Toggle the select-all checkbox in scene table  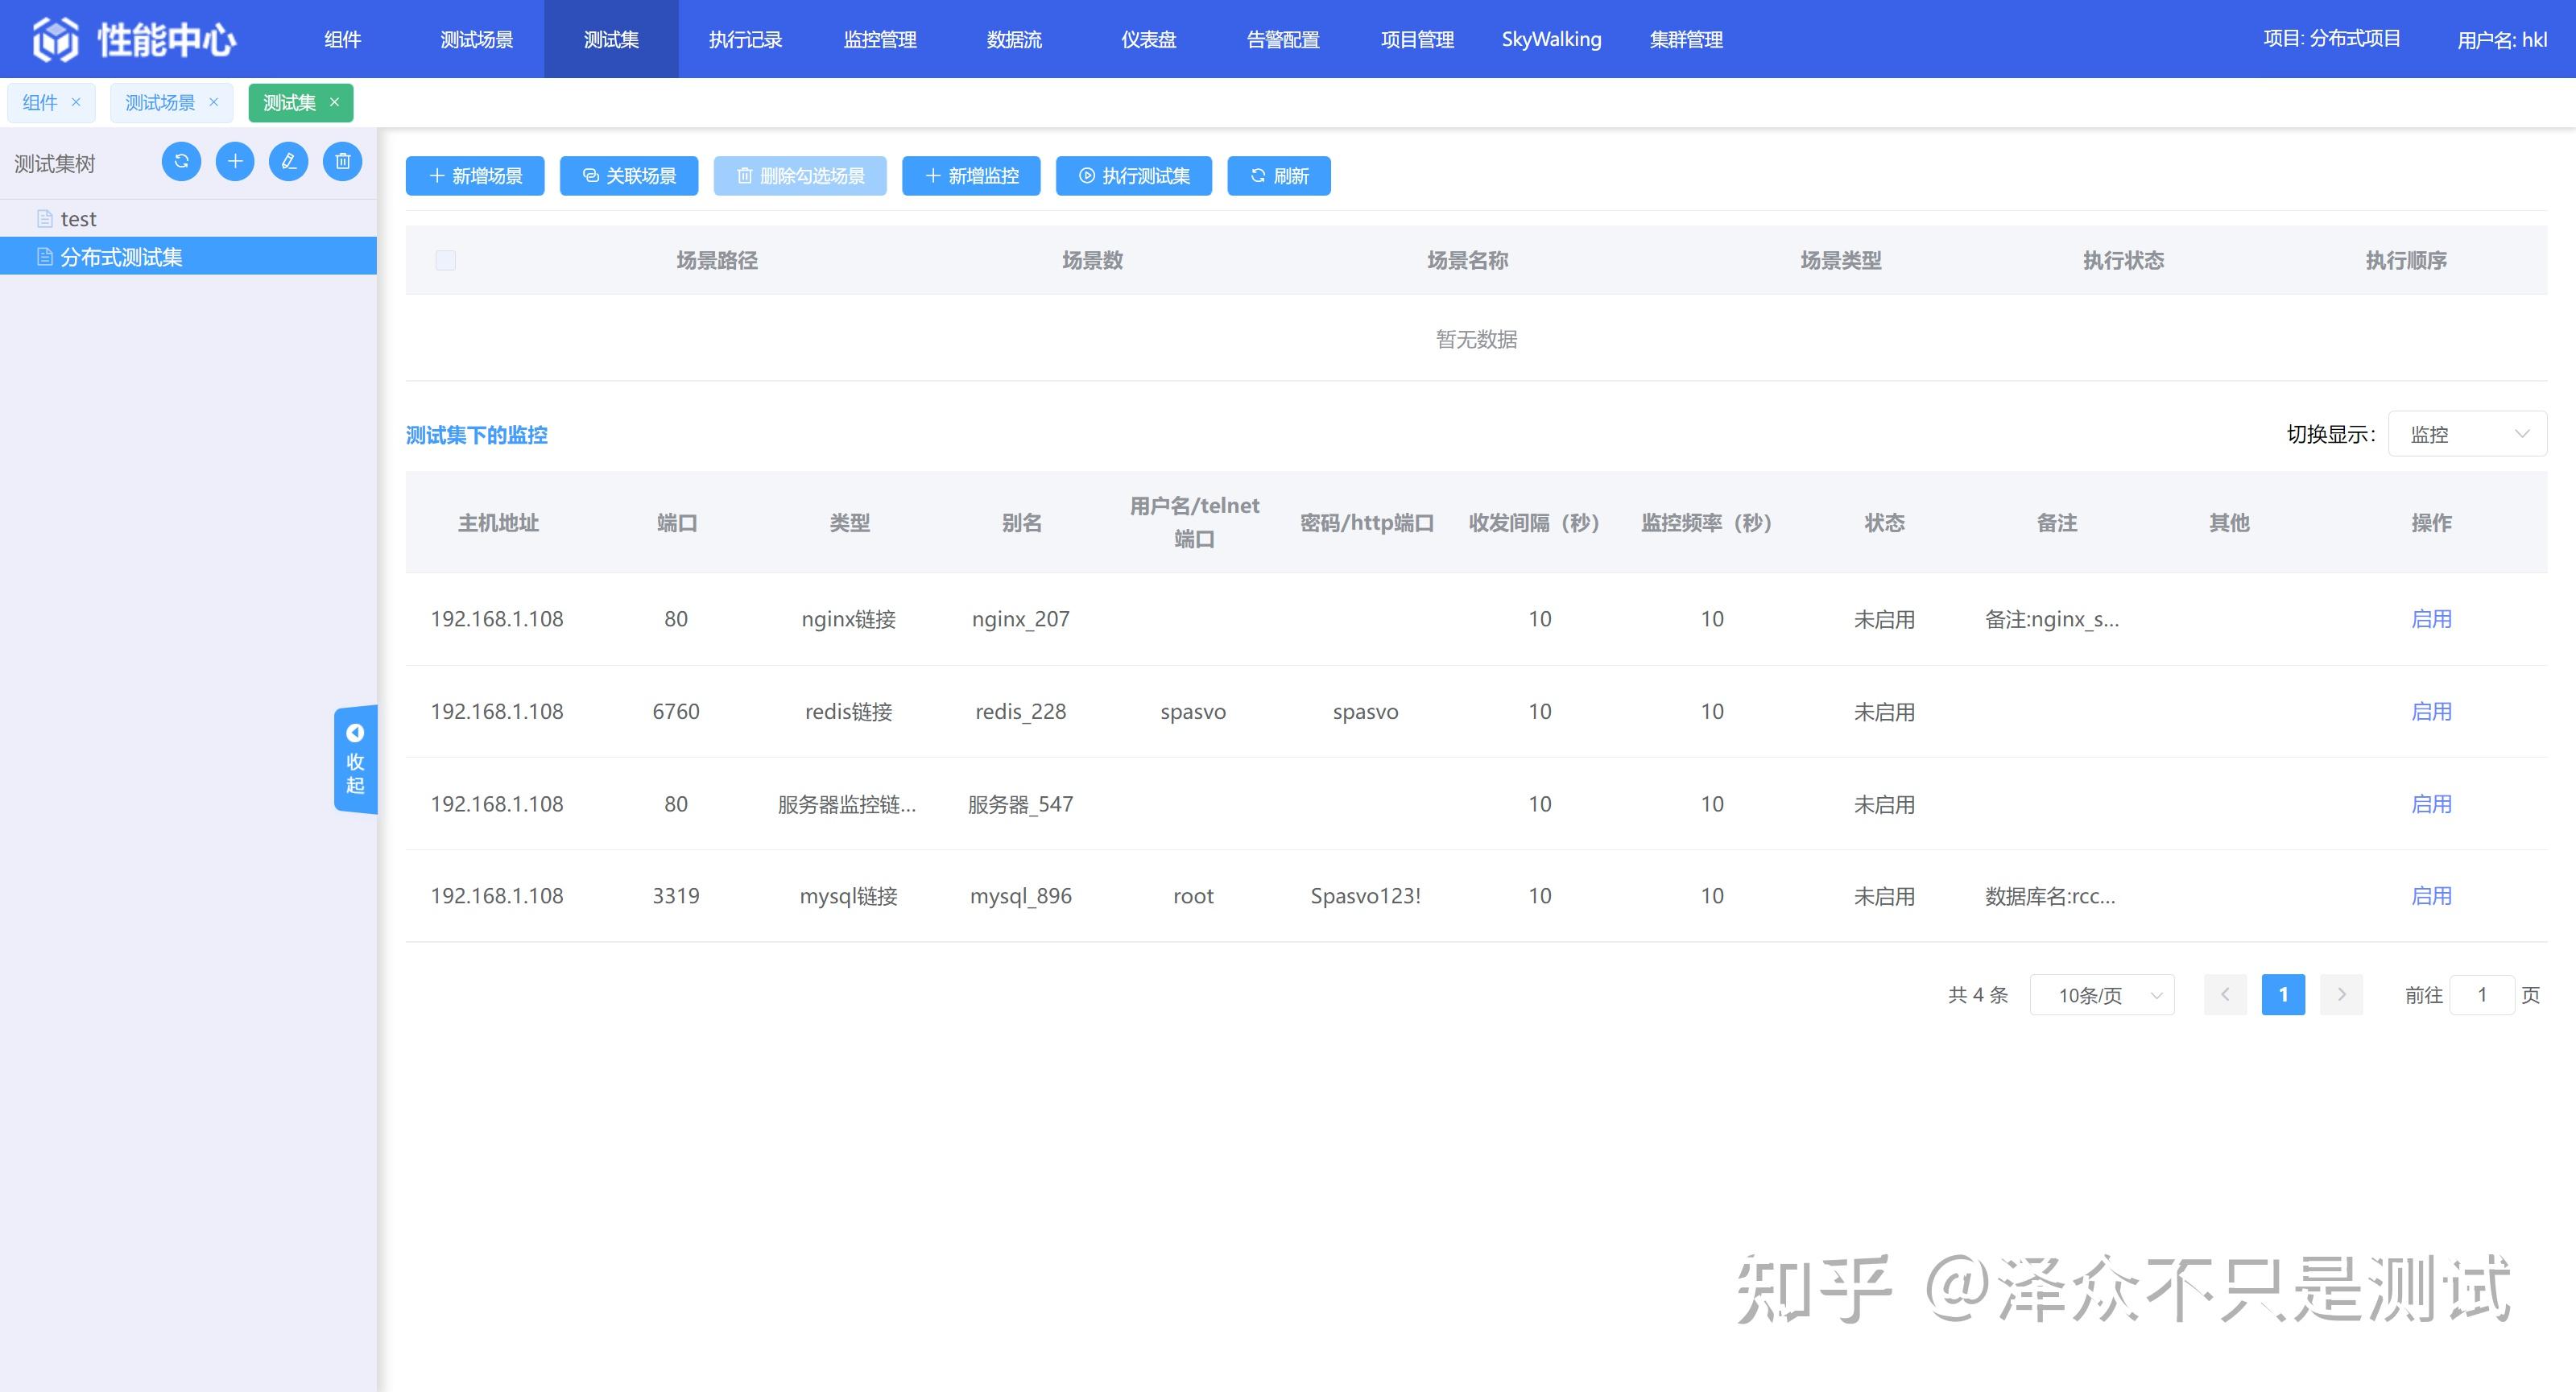446,260
